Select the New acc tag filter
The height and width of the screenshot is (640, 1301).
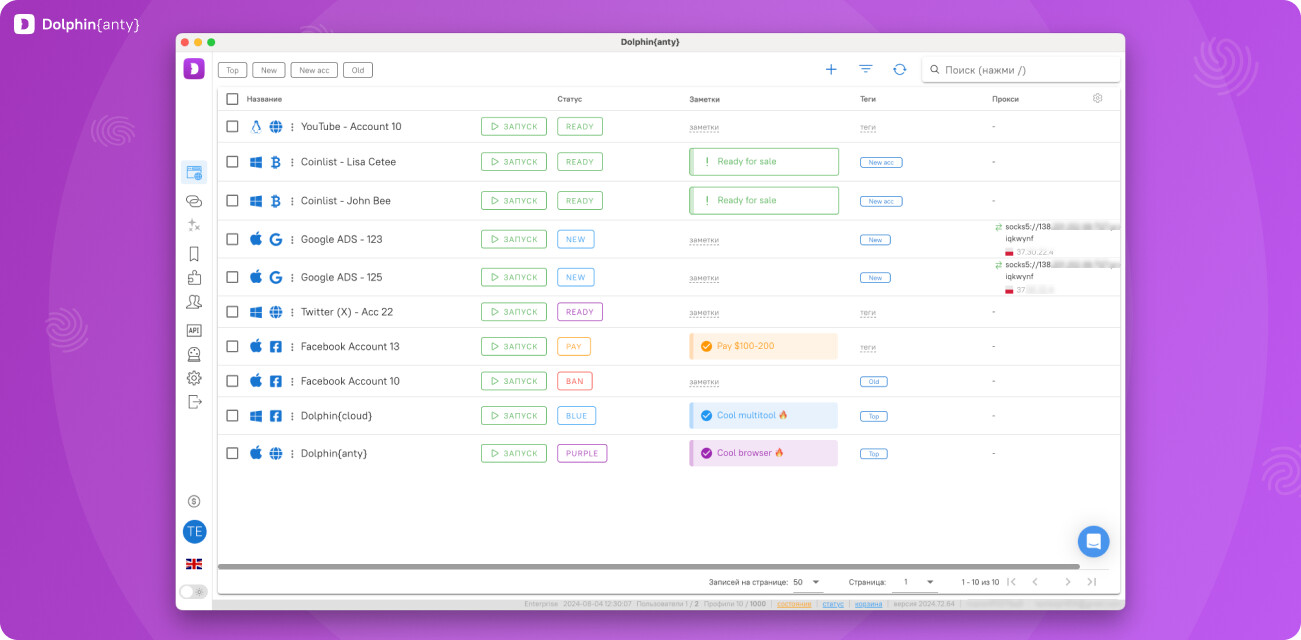[x=314, y=70]
